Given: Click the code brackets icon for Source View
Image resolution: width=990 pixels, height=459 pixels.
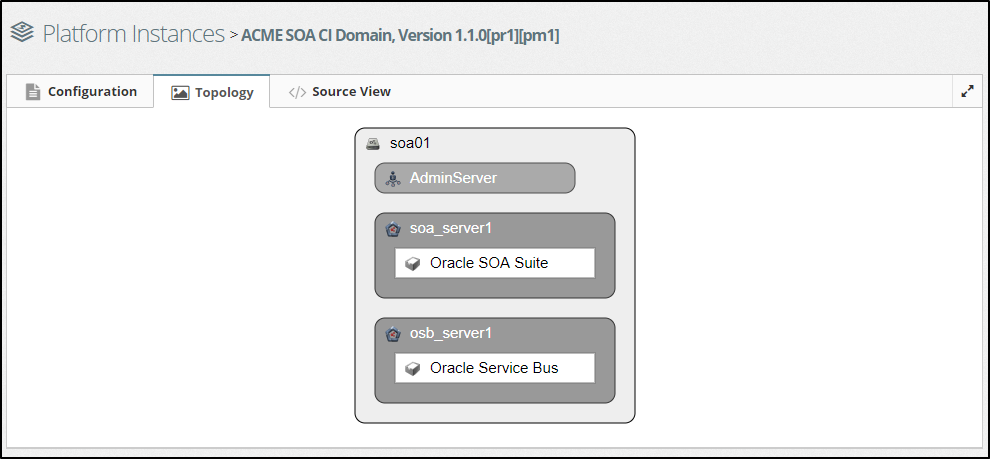Looking at the screenshot, I should (297, 92).
